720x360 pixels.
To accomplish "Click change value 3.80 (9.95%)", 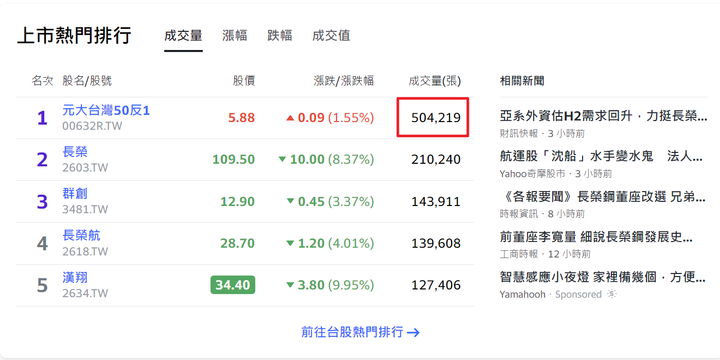I will pos(330,285).
